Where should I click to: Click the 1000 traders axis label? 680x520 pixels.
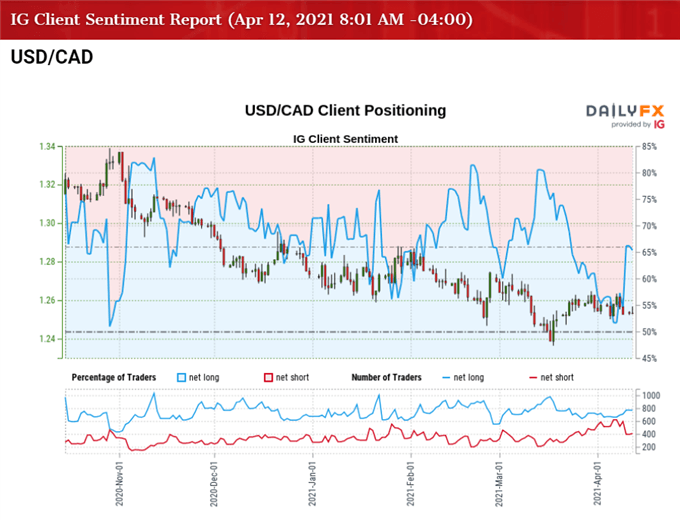tap(651, 396)
